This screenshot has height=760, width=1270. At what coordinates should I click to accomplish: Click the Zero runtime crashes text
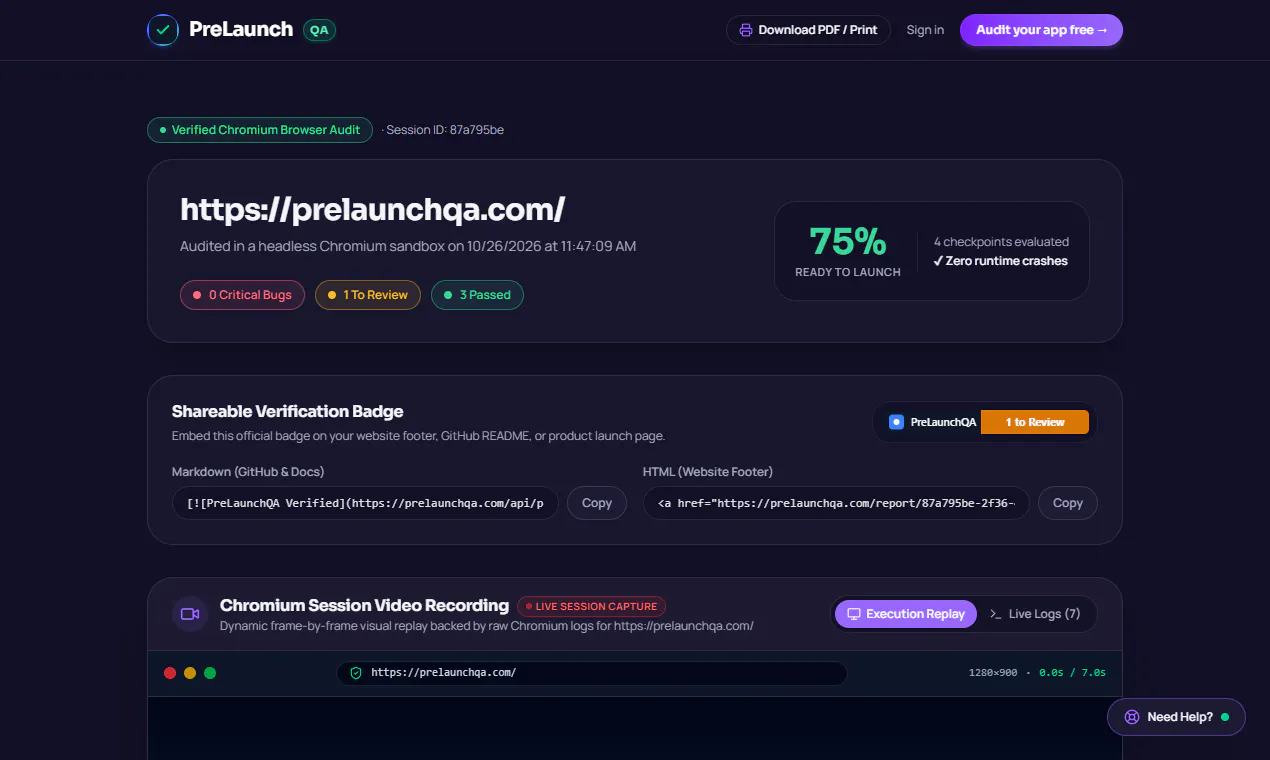coord(1001,261)
